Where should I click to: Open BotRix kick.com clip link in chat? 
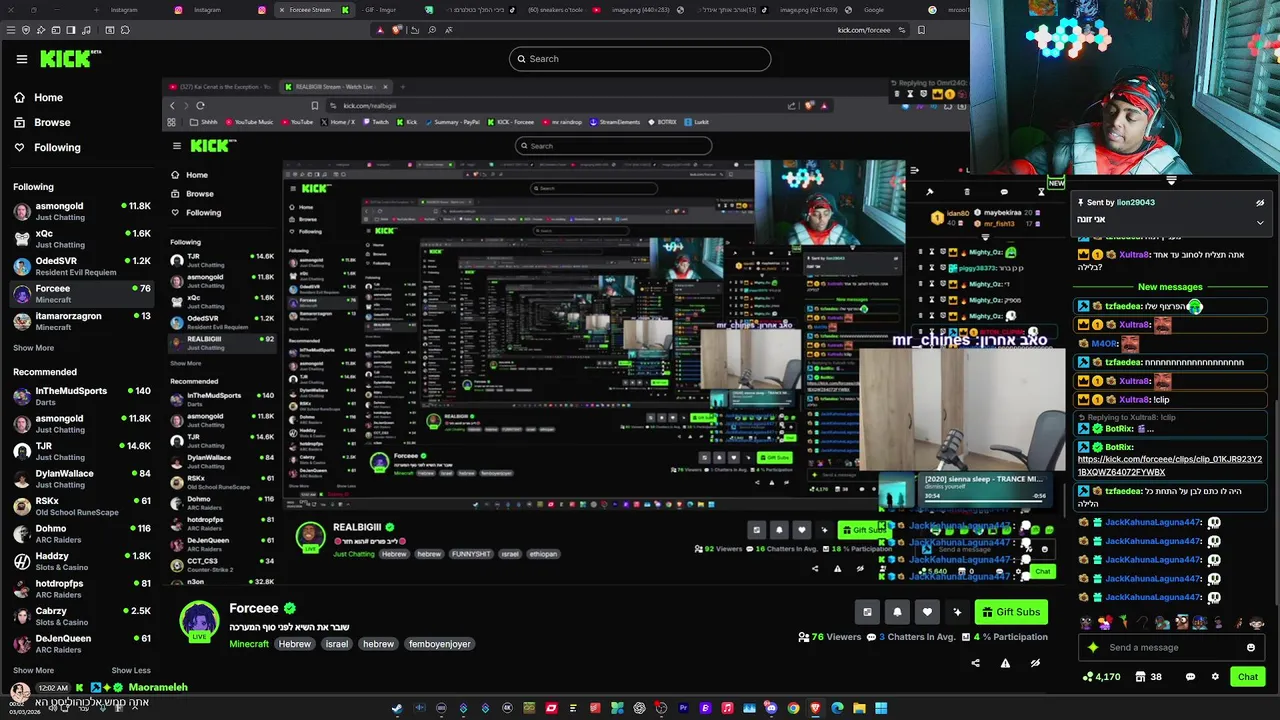click(1169, 466)
